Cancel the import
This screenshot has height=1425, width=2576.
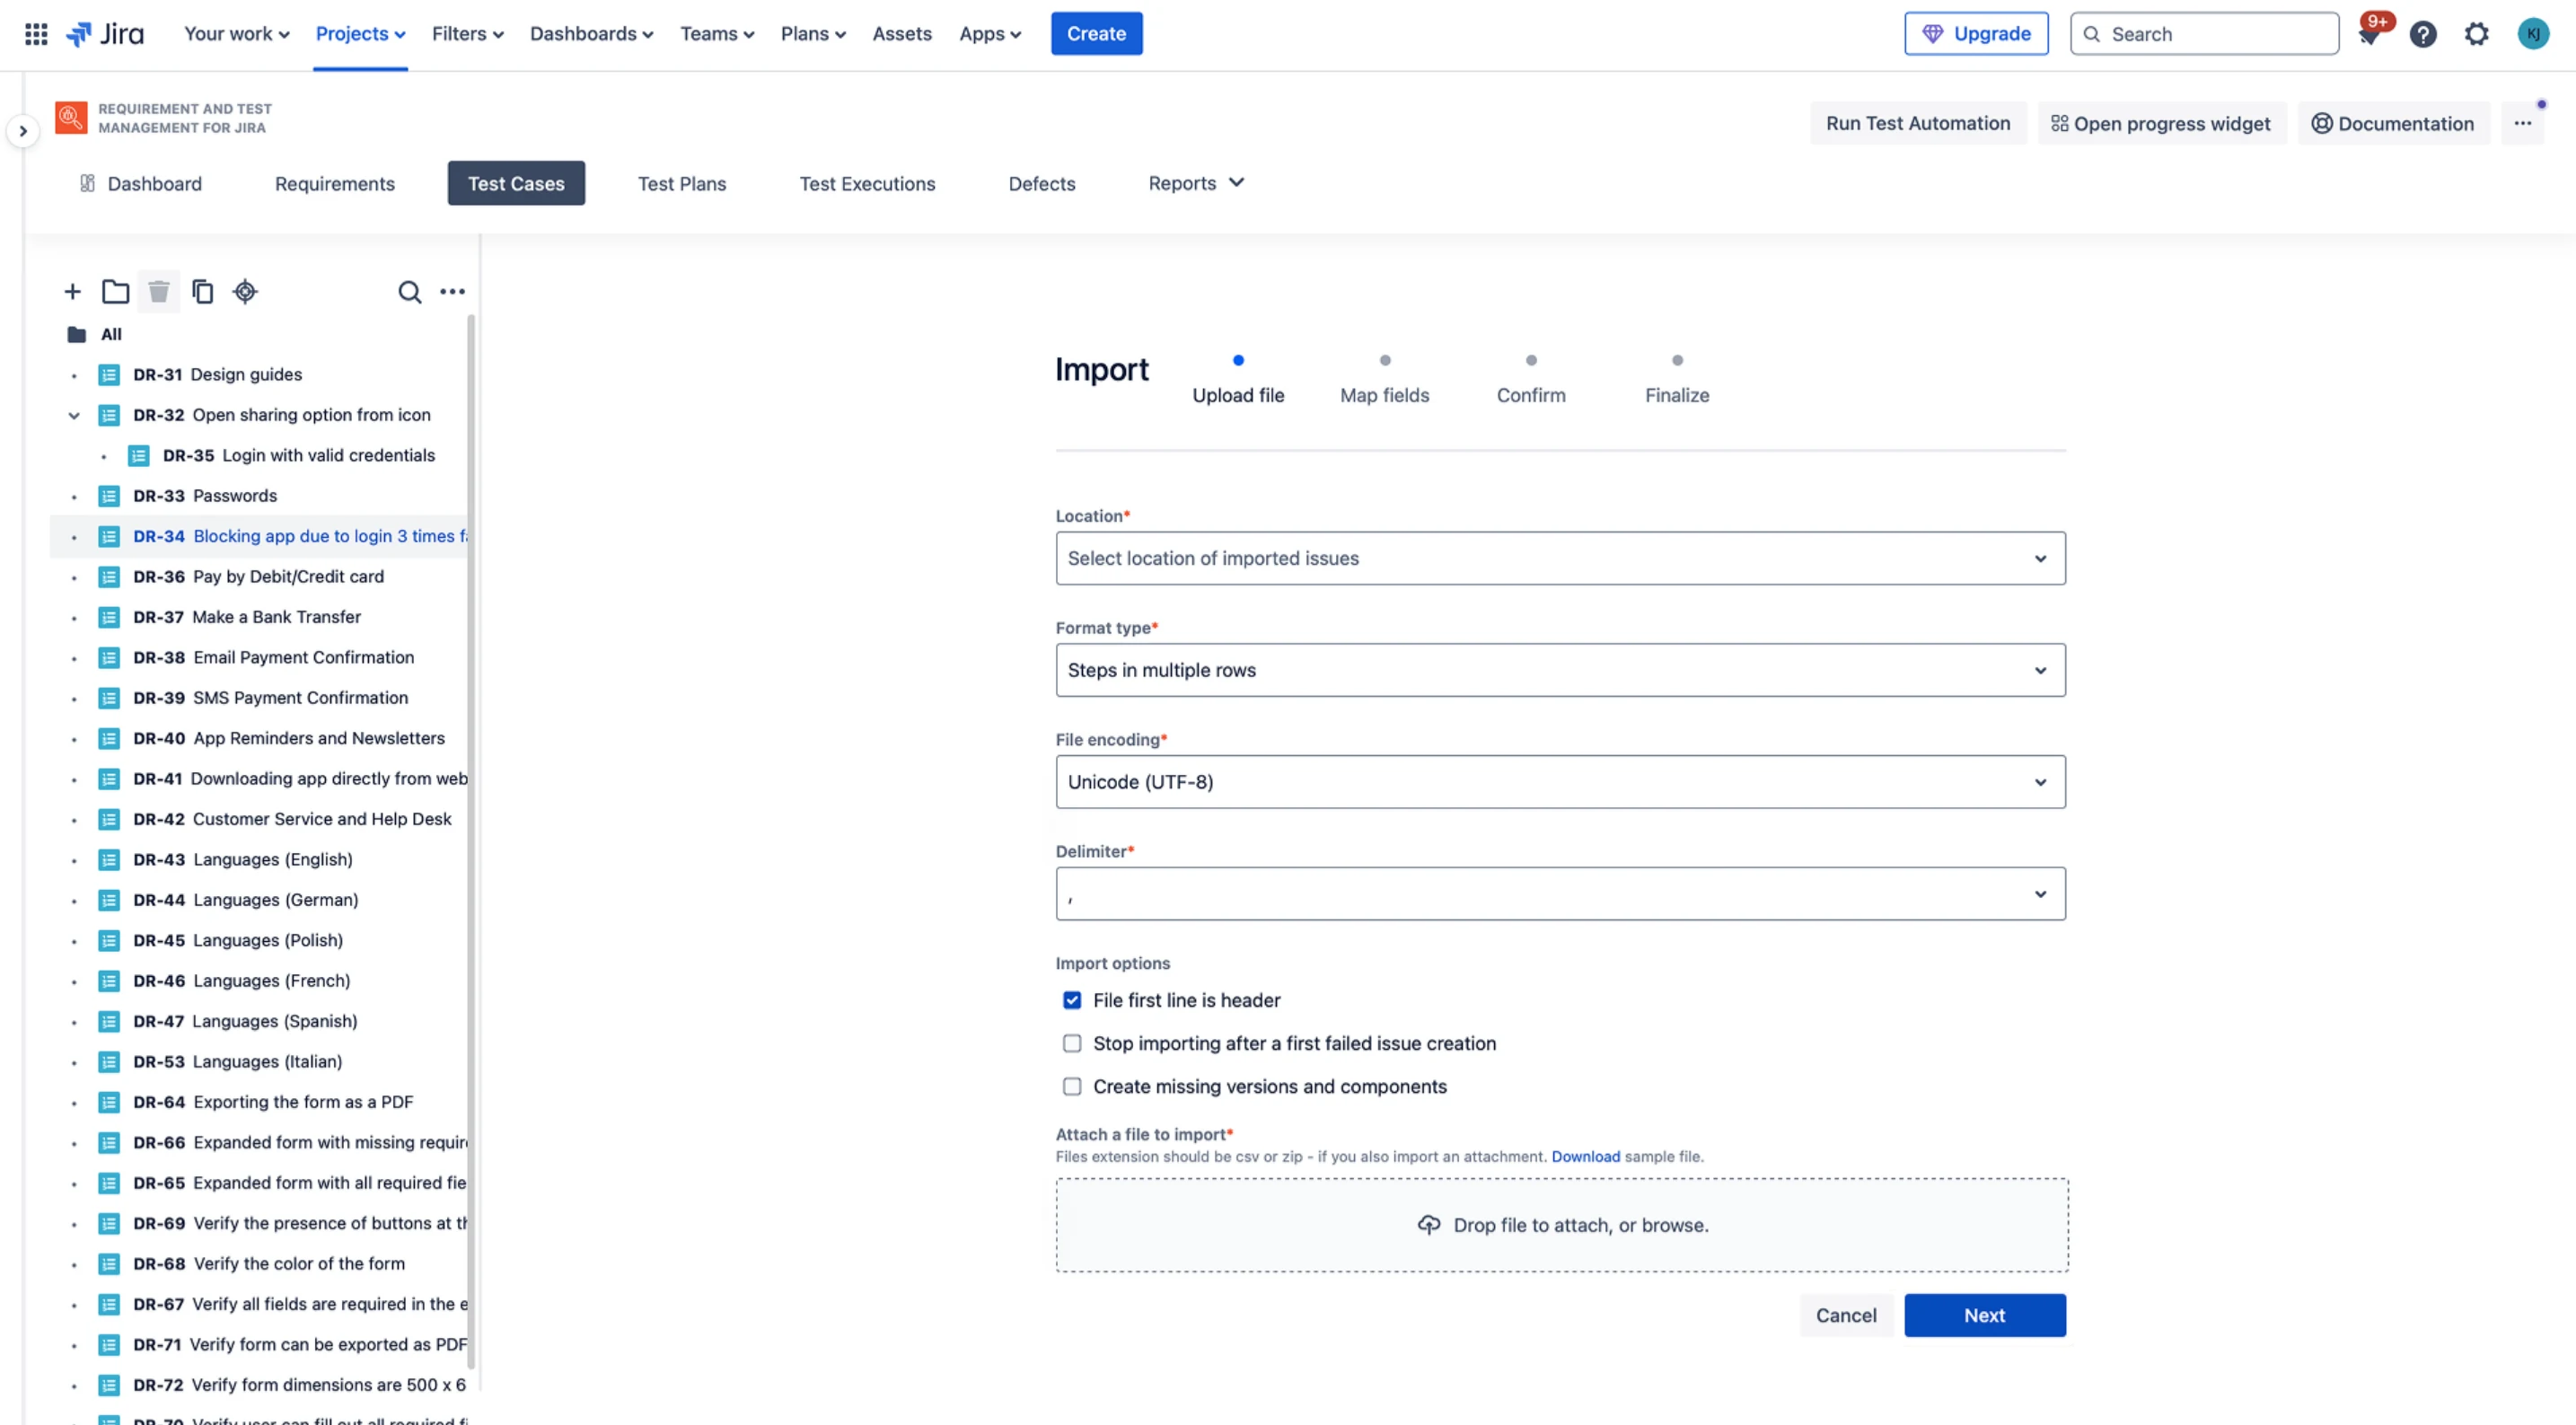[x=1846, y=1316]
